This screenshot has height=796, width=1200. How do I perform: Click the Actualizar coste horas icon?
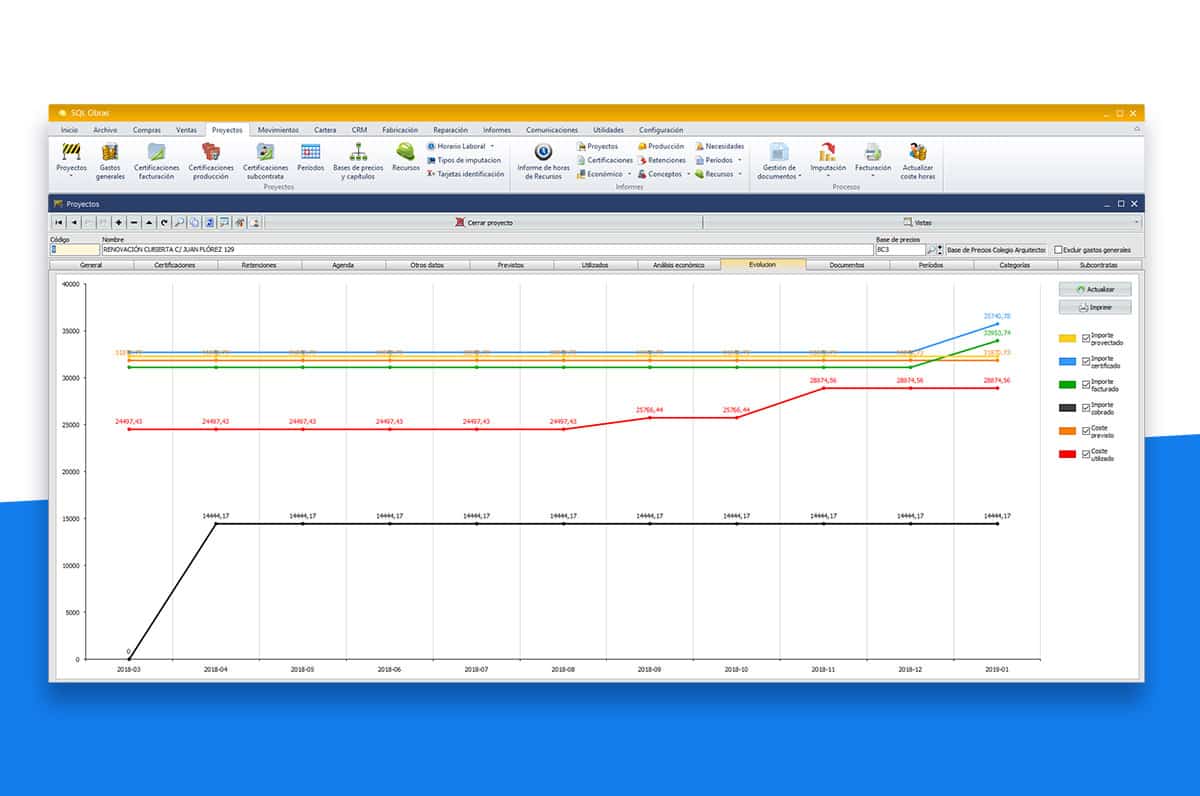(917, 153)
